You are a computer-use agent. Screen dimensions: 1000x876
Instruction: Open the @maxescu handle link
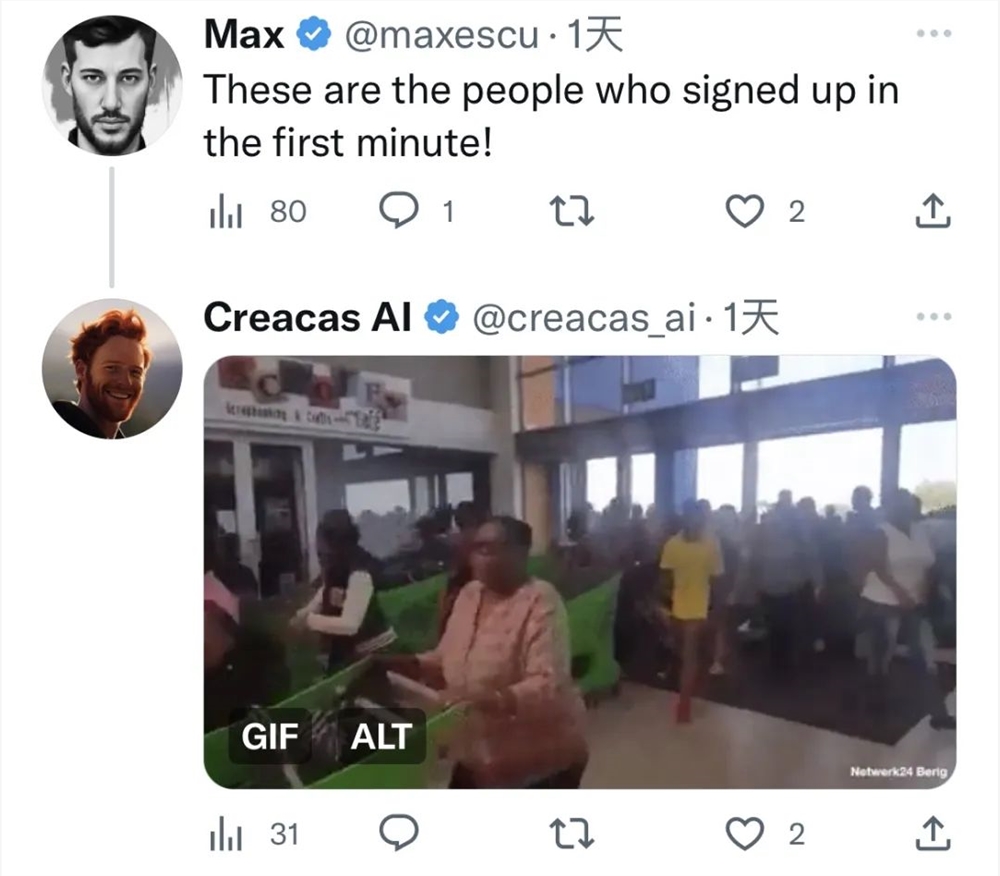pyautogui.click(x=441, y=34)
